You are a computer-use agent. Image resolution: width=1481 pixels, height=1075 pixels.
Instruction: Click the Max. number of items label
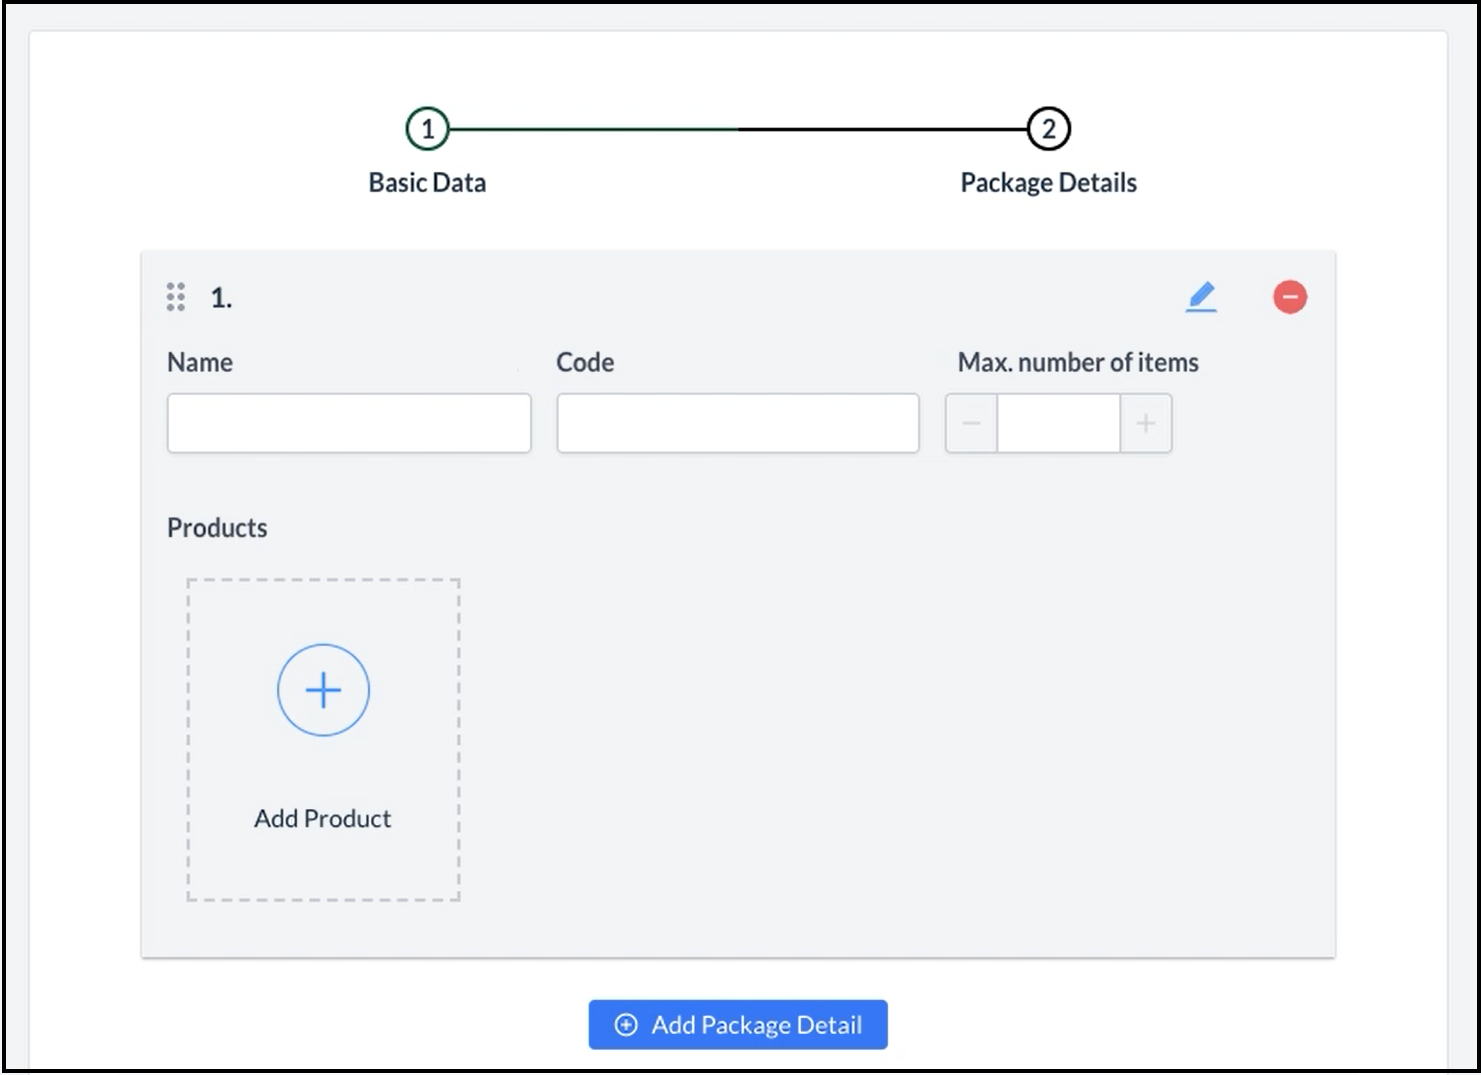click(1078, 362)
